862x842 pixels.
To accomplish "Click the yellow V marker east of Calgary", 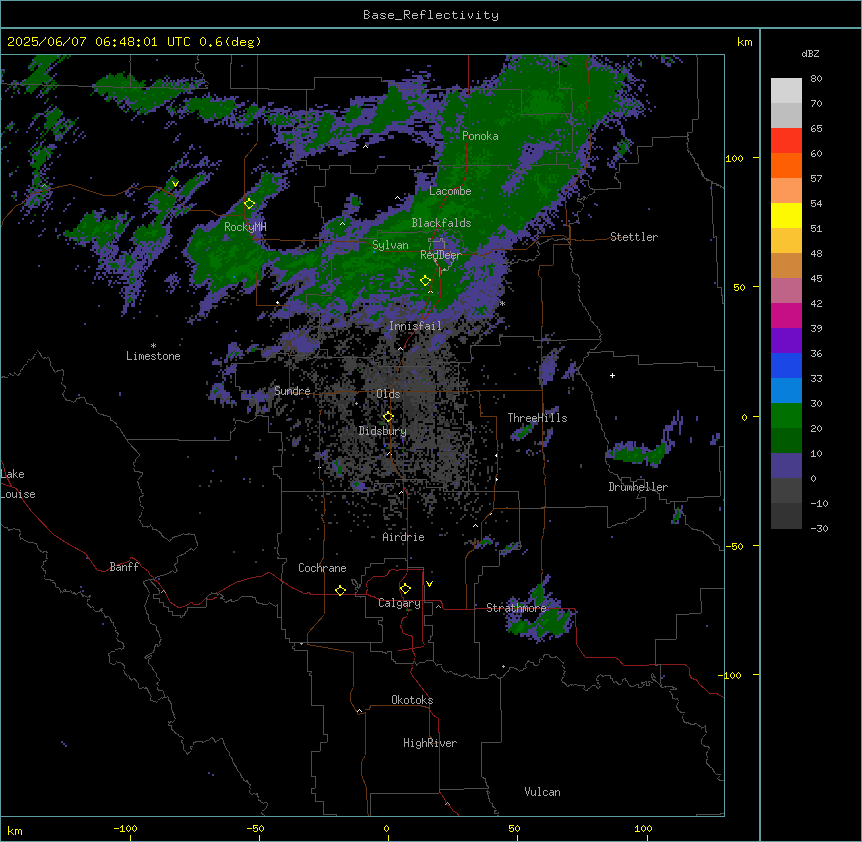I will click(429, 584).
